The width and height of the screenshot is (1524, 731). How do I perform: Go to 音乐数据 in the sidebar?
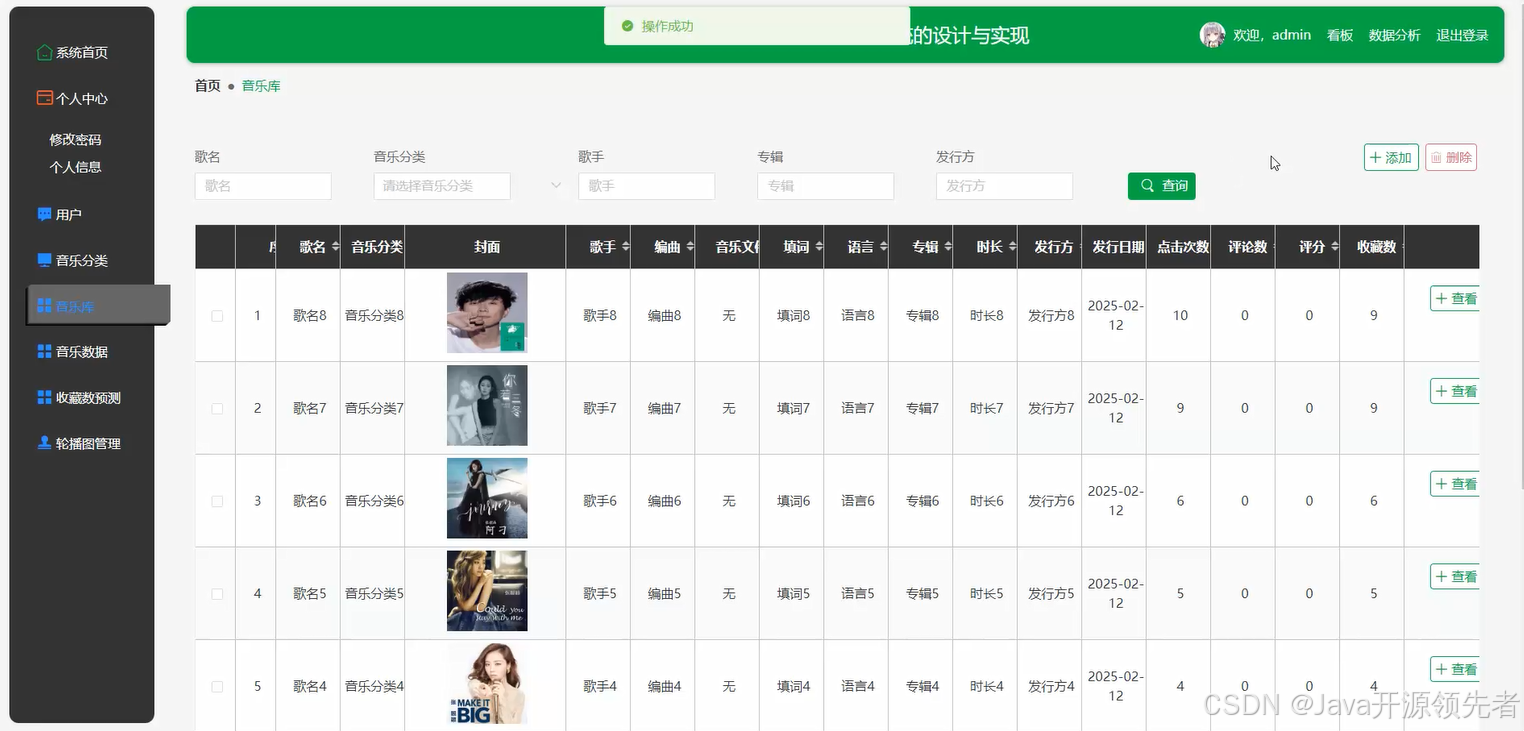(x=82, y=351)
